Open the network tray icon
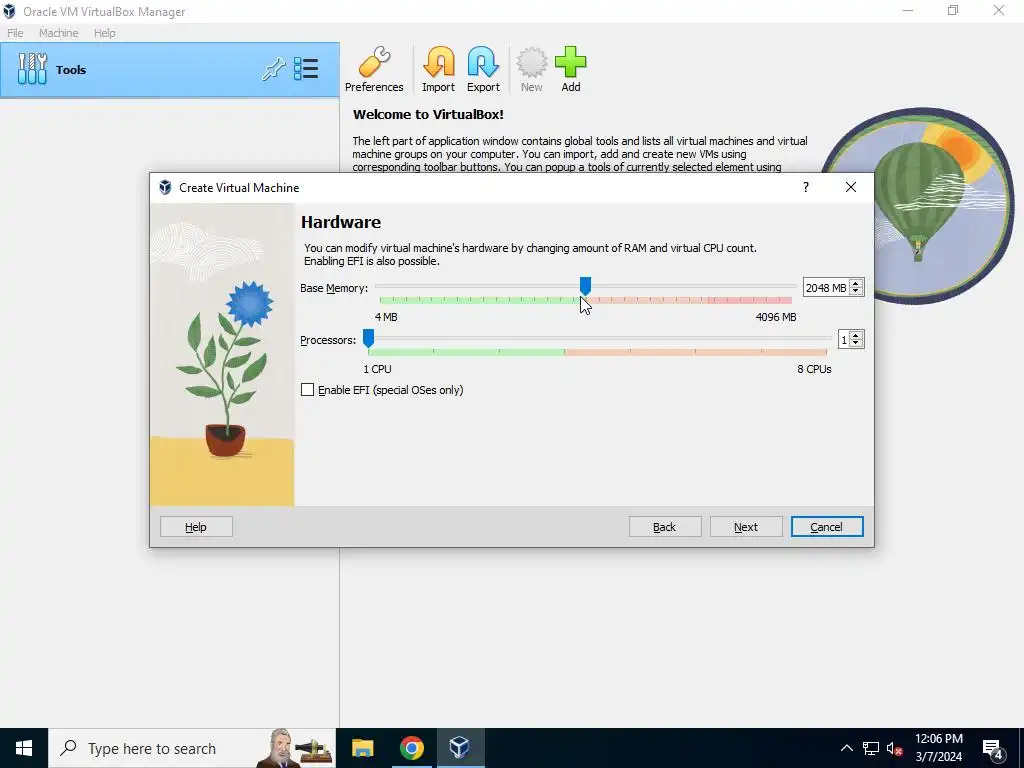This screenshot has height=768, width=1024. tap(871, 749)
